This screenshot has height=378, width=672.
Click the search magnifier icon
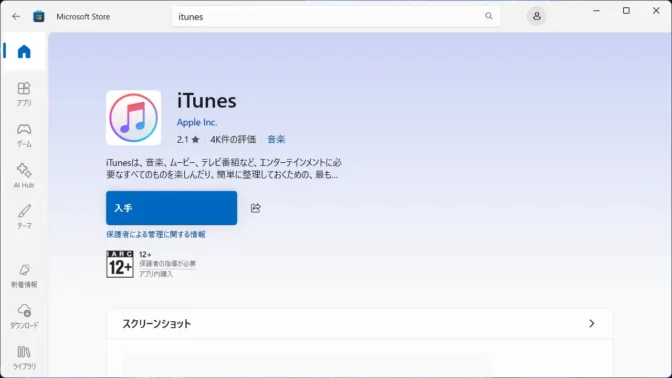click(x=489, y=16)
